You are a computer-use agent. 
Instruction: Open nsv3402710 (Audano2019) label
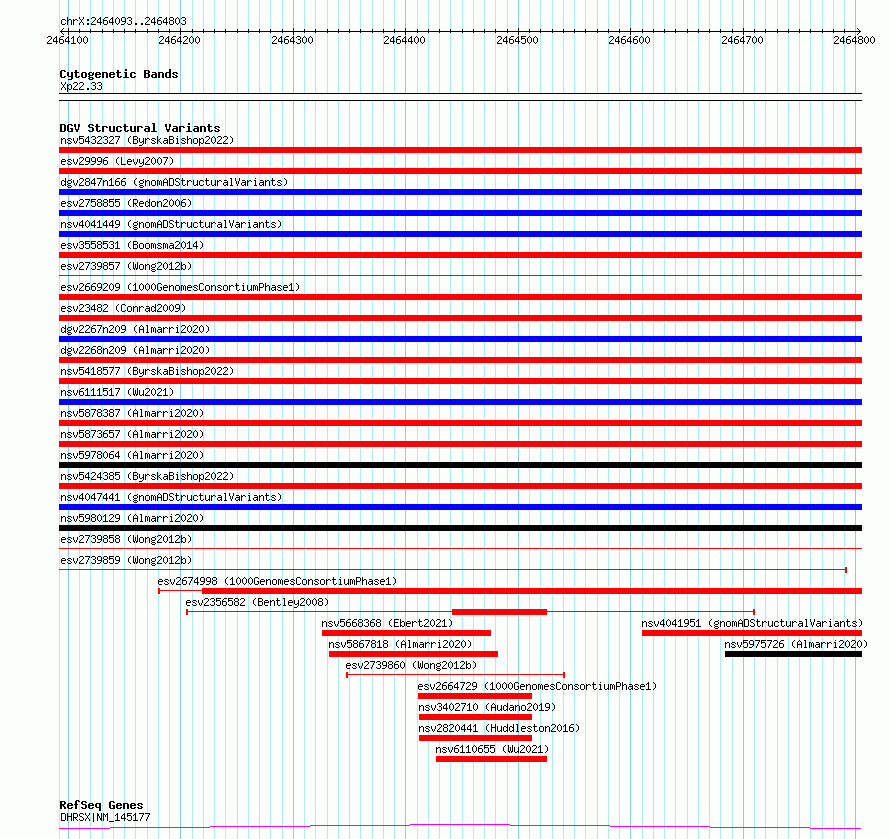point(487,707)
